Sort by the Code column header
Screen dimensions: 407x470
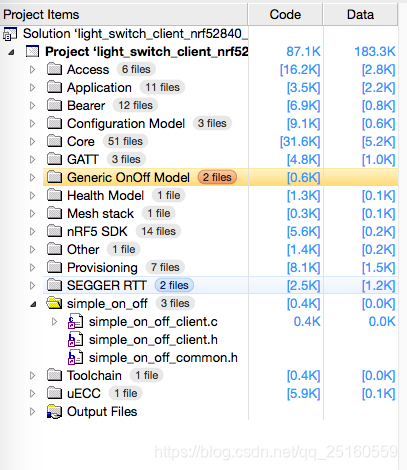point(285,15)
